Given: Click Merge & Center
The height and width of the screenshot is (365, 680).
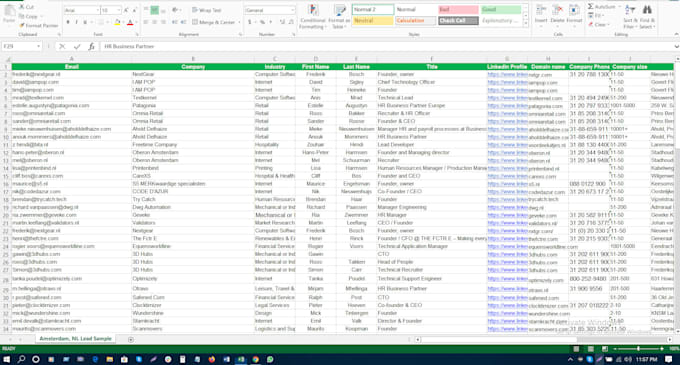Looking at the screenshot, I should 214,22.
